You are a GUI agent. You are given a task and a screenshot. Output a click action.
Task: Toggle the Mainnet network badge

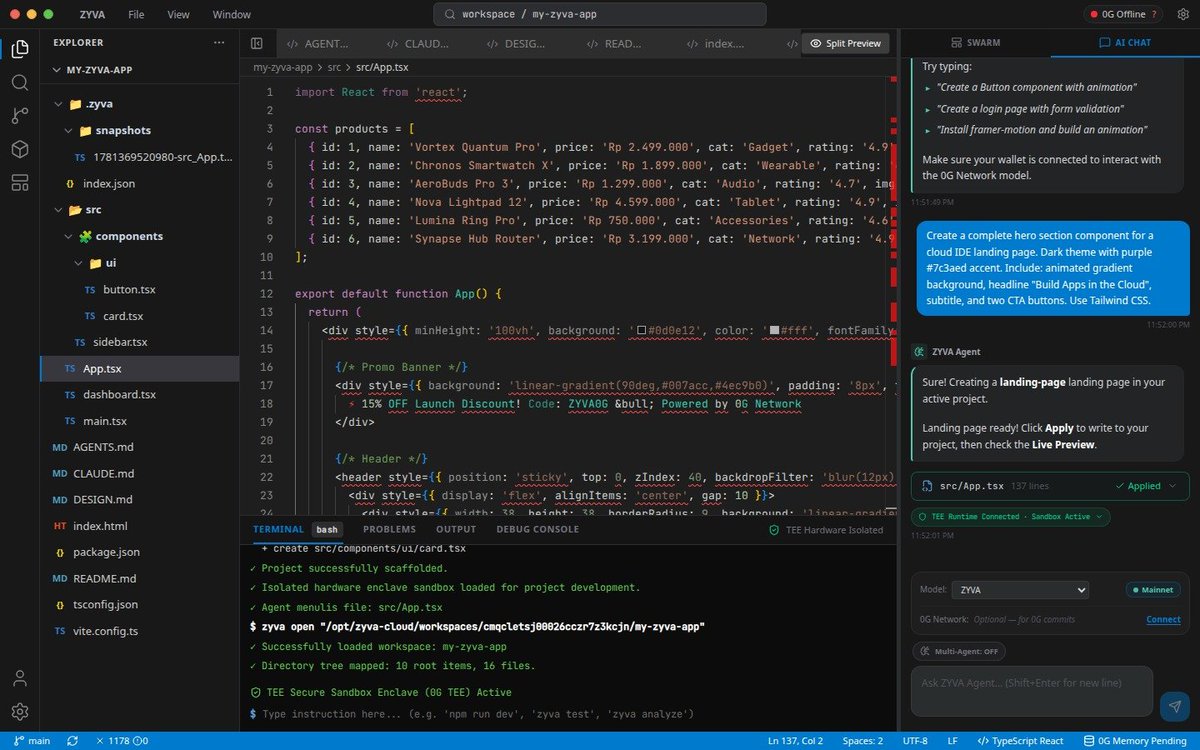tap(1152, 590)
